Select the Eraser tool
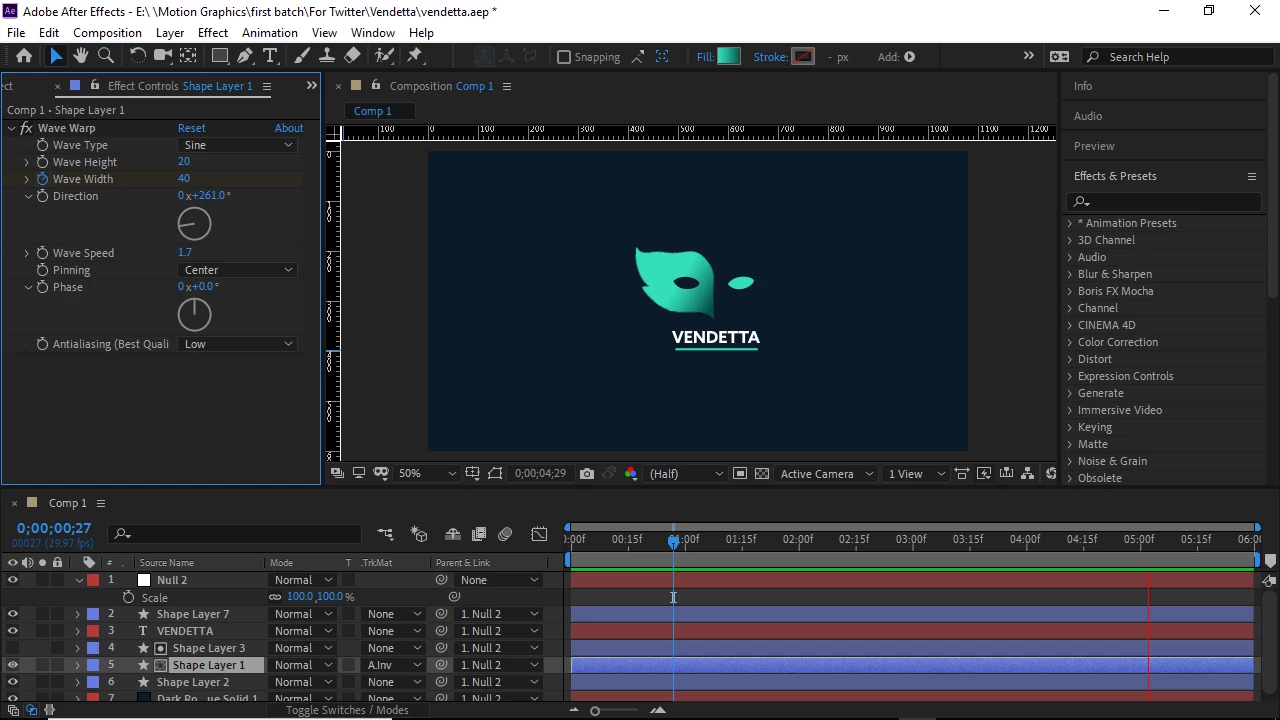This screenshot has height=720, width=1280. (x=352, y=56)
